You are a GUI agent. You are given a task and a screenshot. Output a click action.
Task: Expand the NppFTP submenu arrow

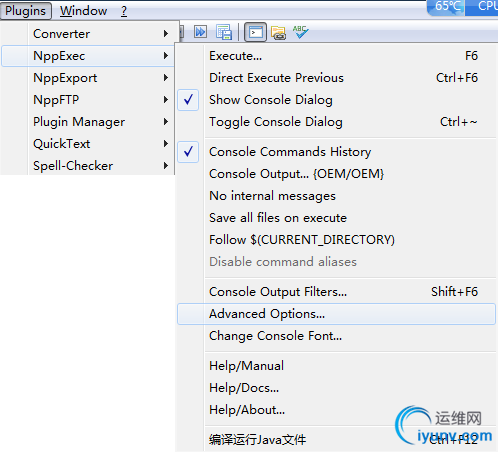pos(166,100)
